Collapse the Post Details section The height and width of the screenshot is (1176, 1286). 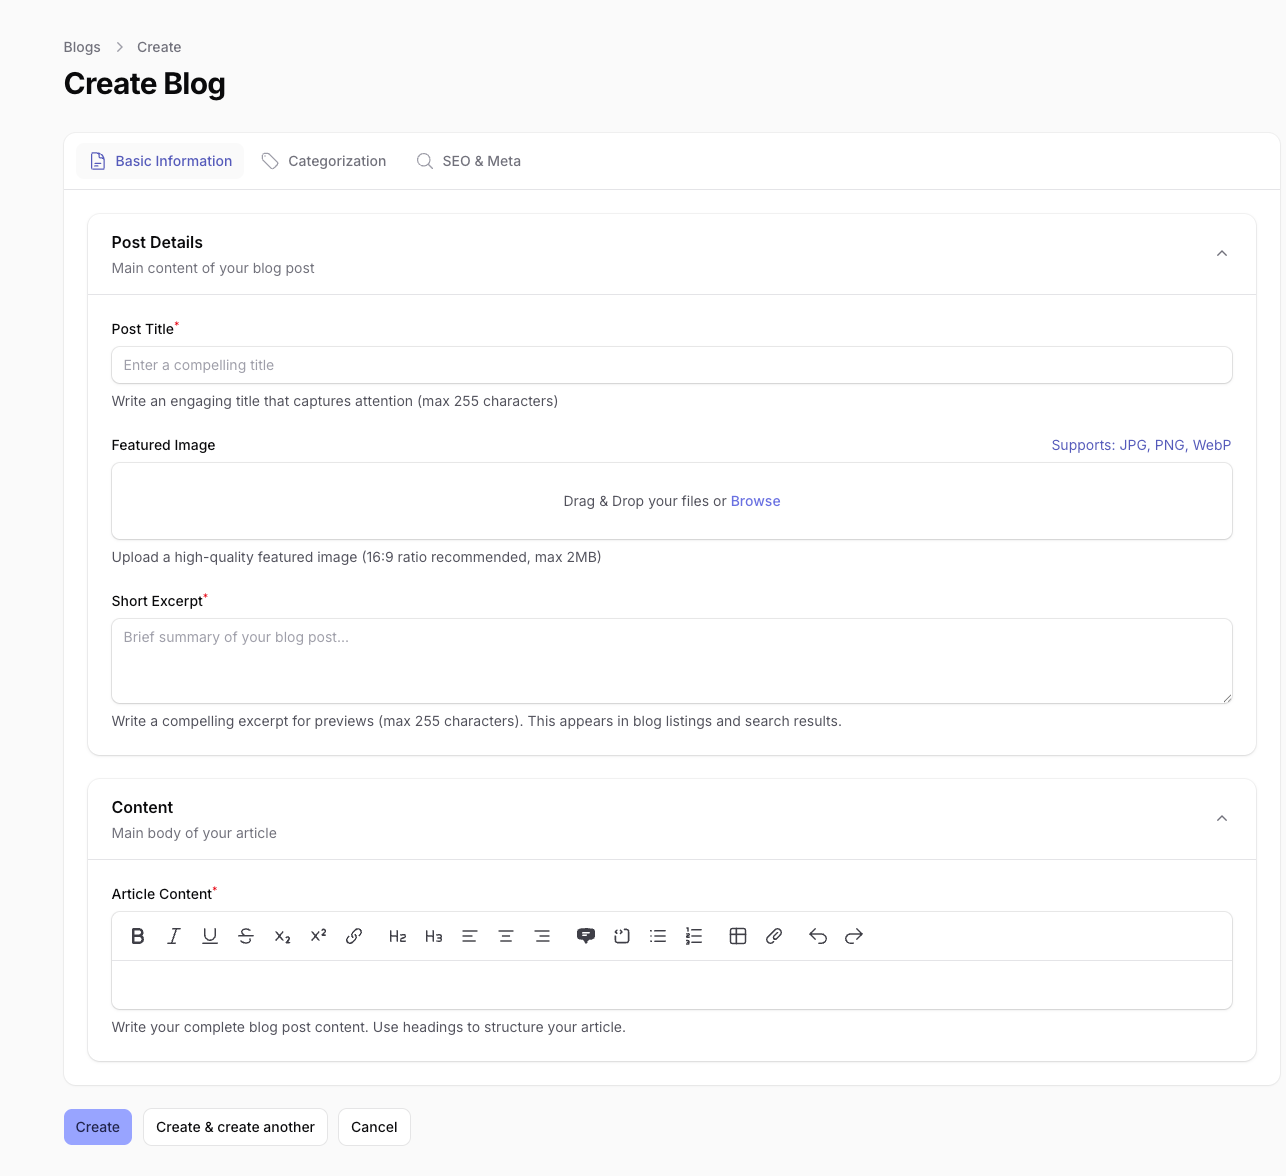(1221, 254)
